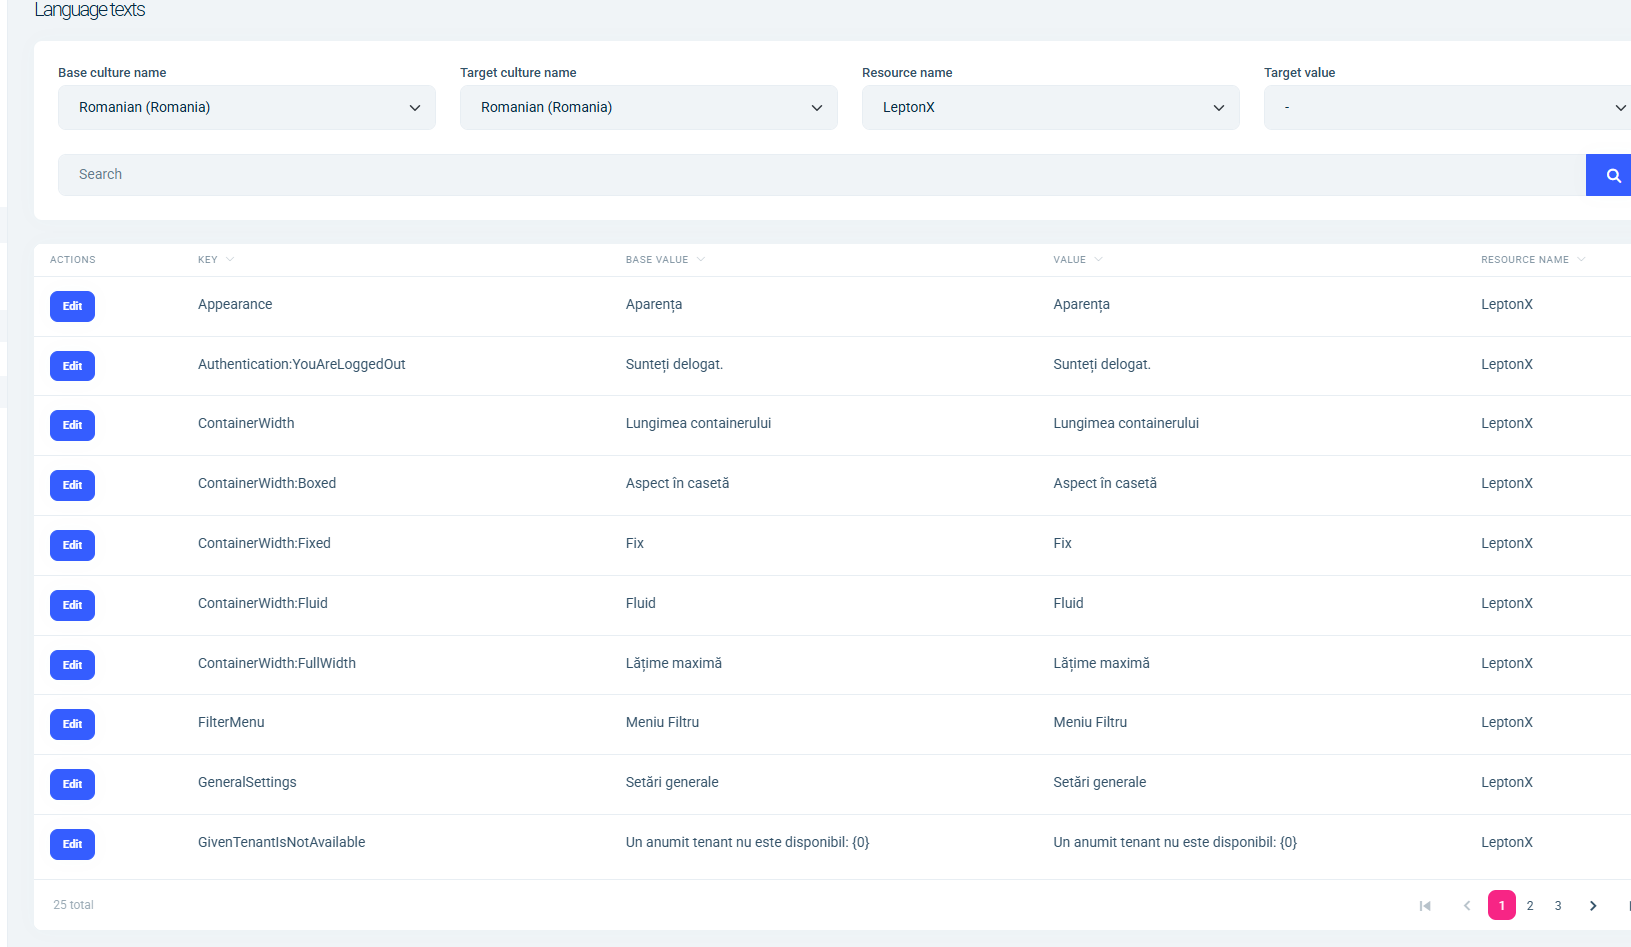Click the magnifier search button
The width and height of the screenshot is (1631, 947).
click(x=1611, y=175)
